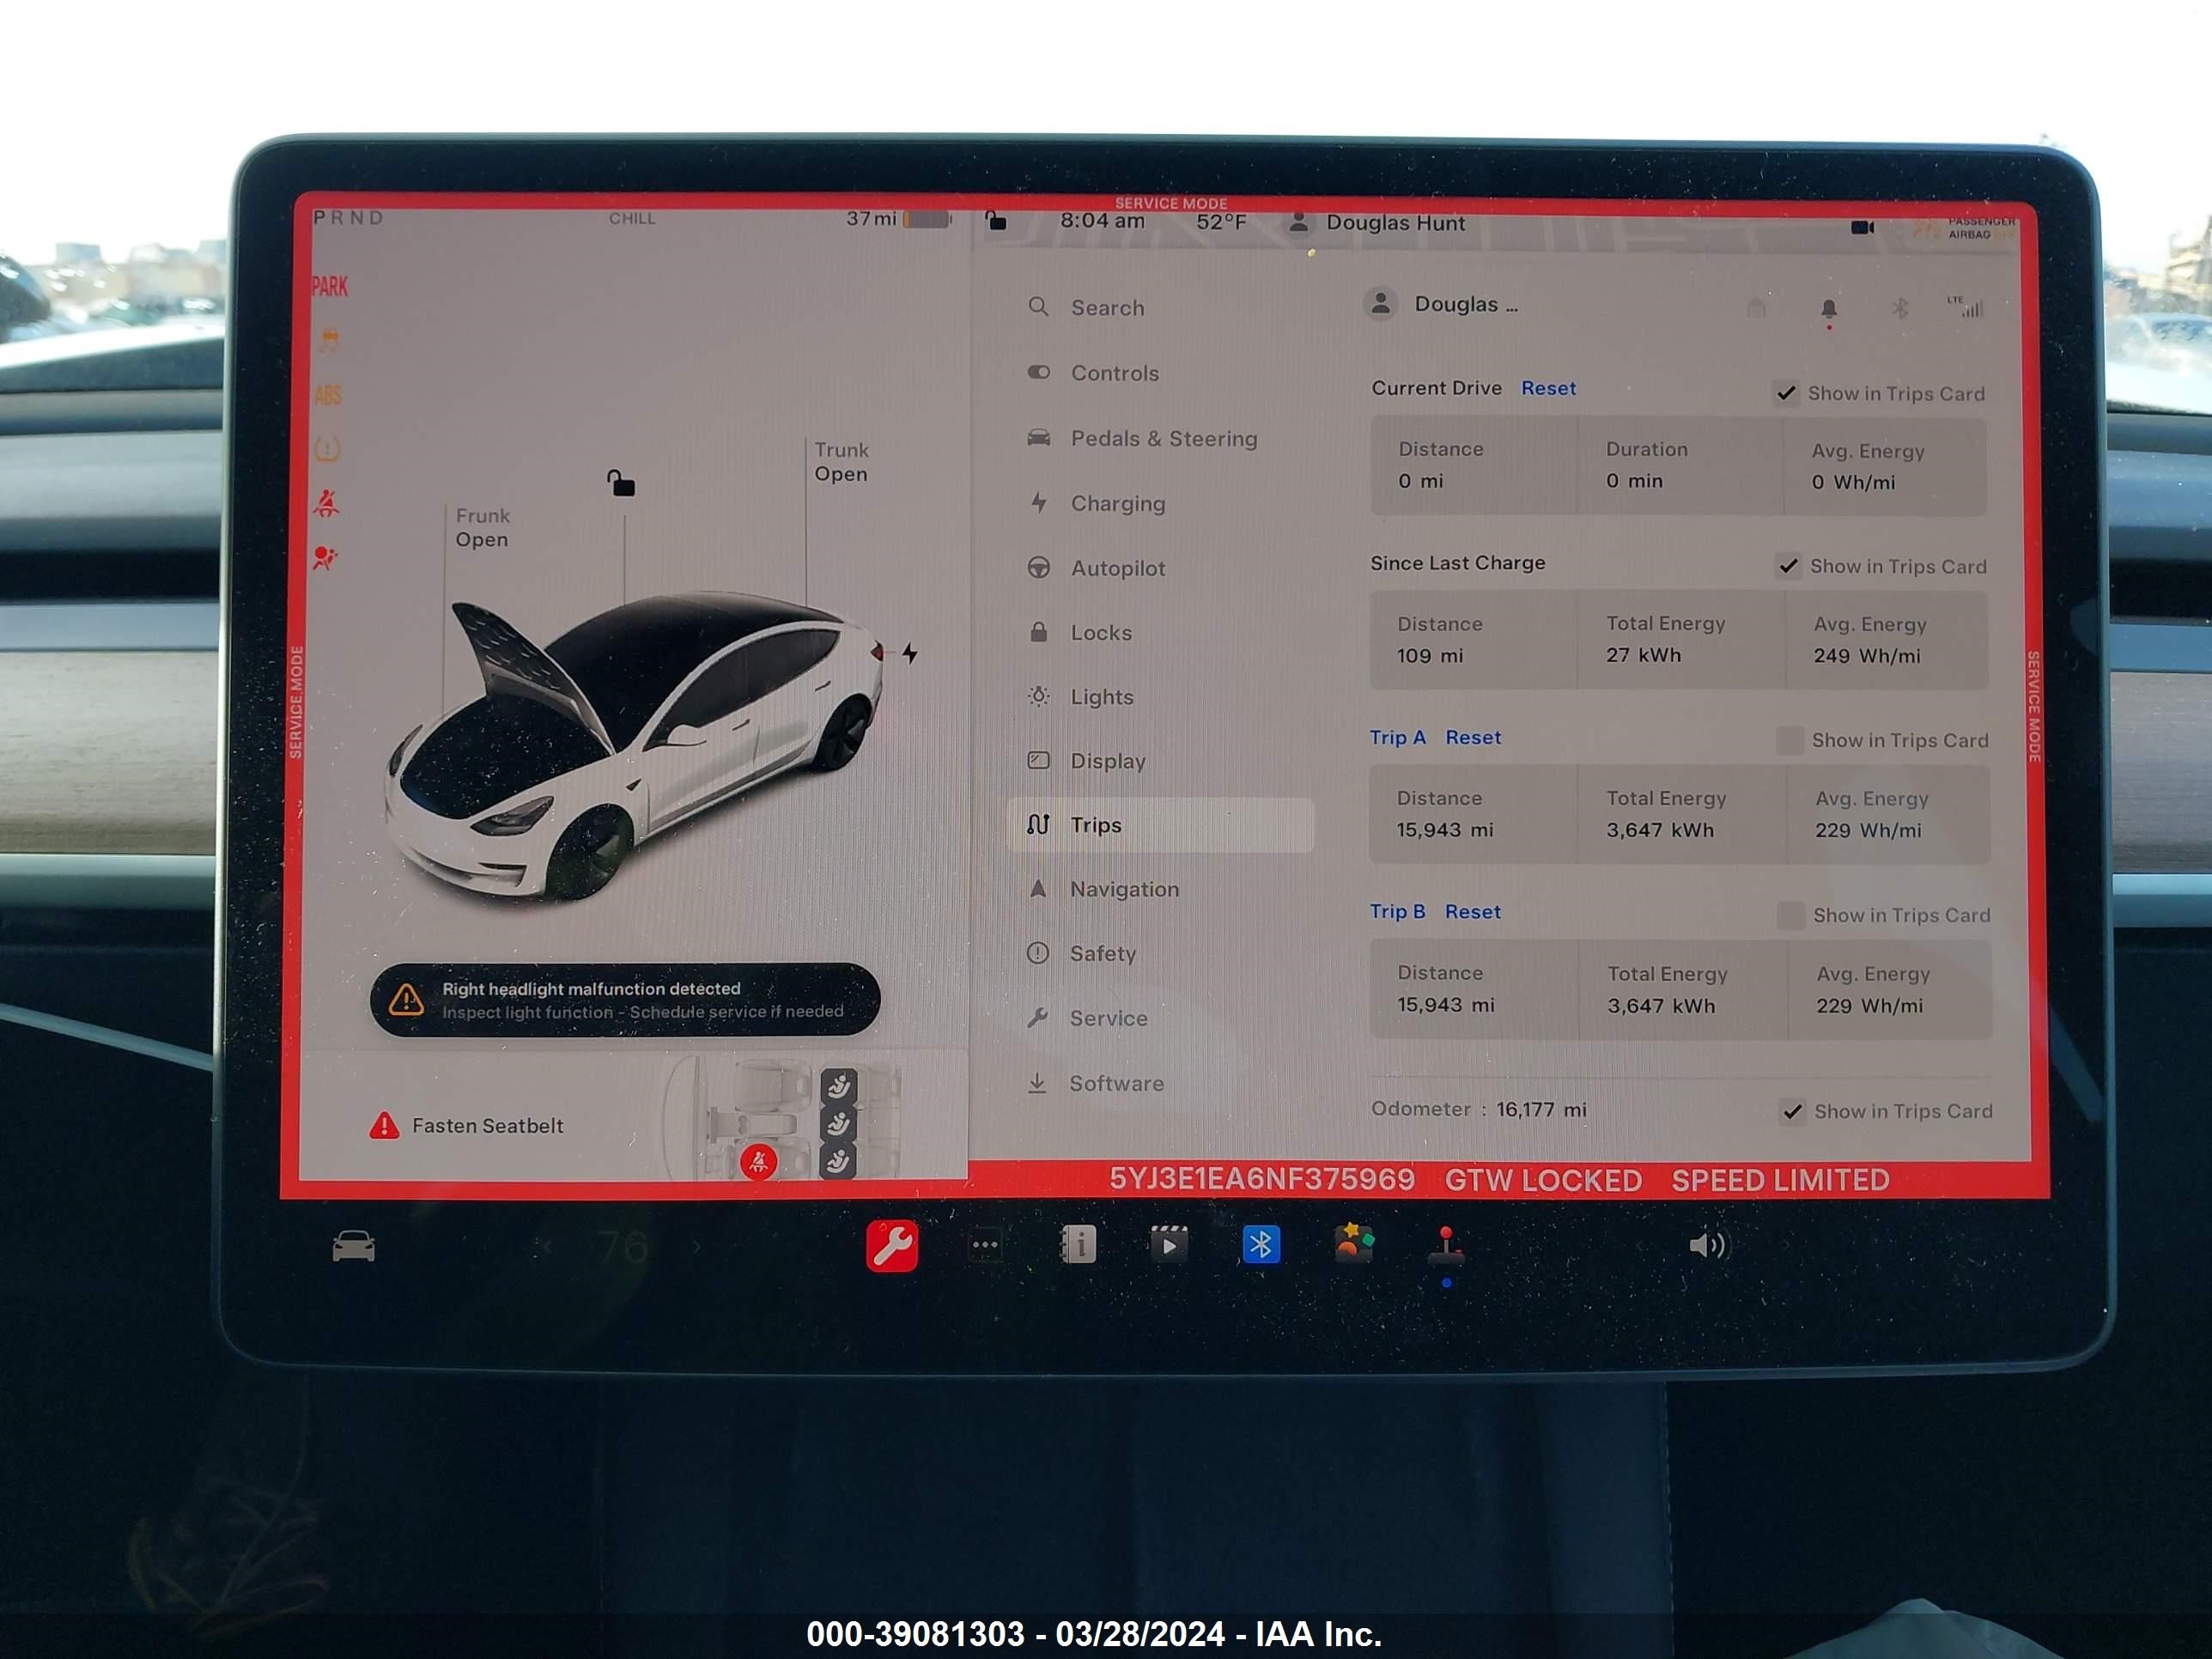Tap the red PARK brake indicator
The width and height of the screenshot is (2212, 1659).
tap(330, 287)
